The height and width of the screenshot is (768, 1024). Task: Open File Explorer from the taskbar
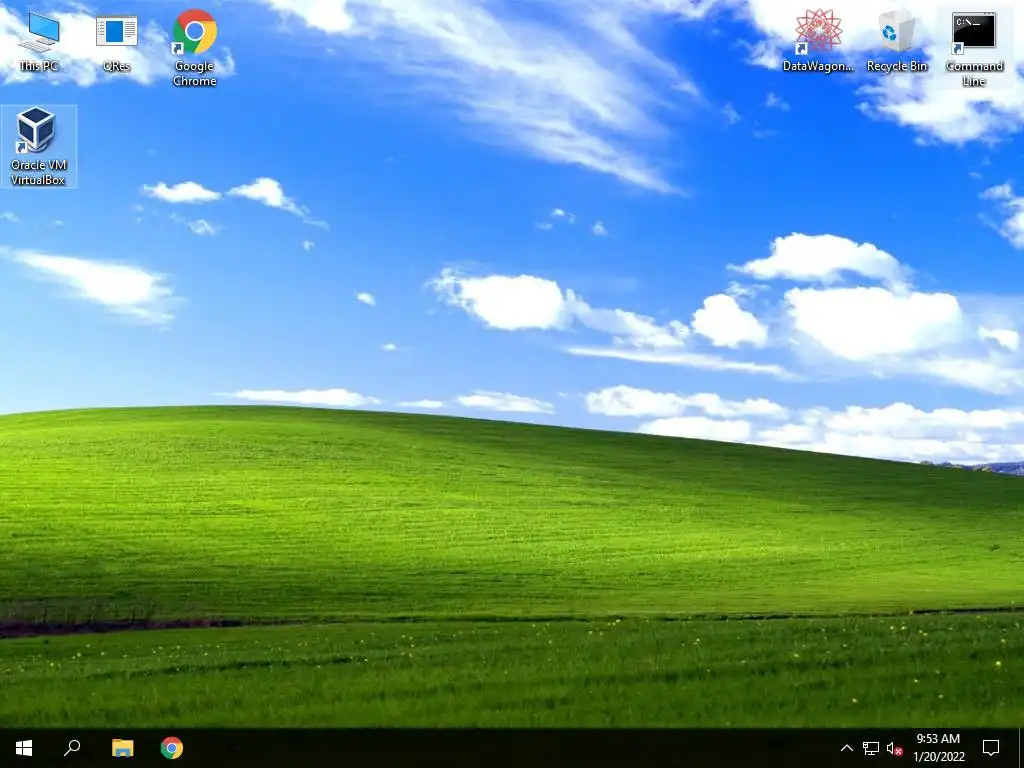click(122, 748)
